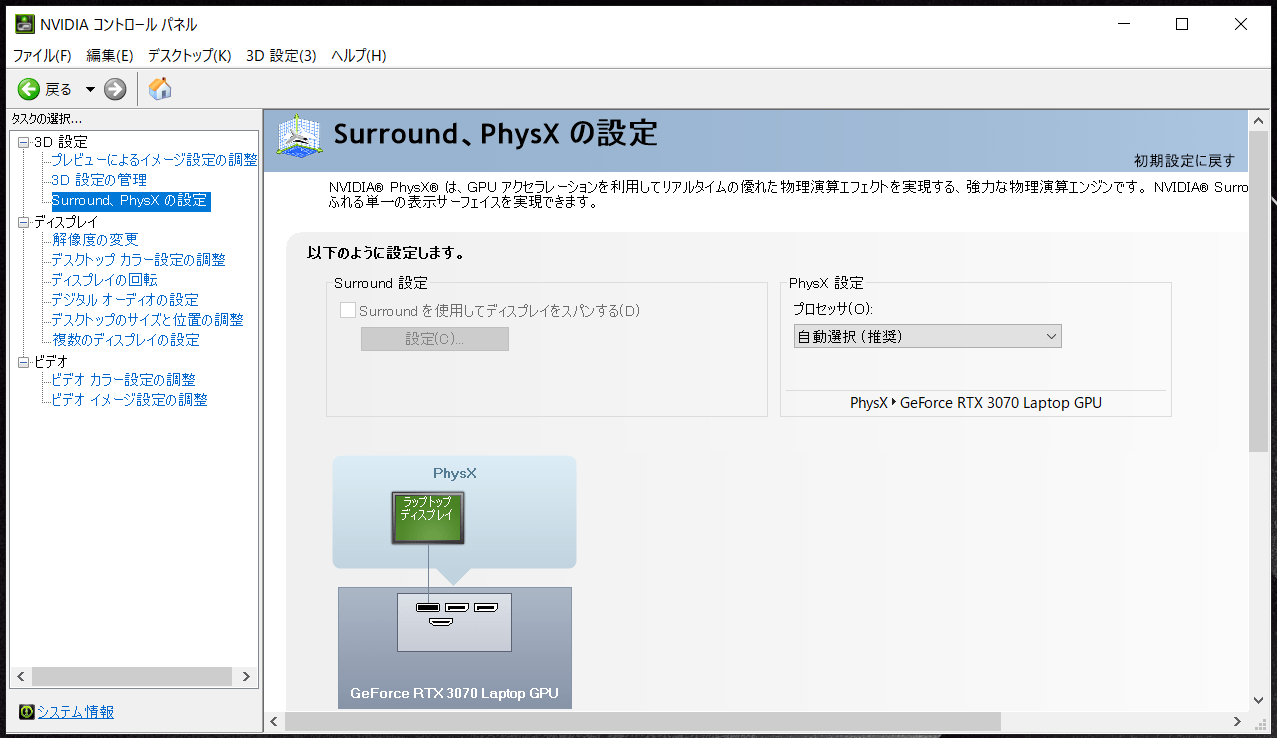Open the Back history dropdown arrow

pos(90,89)
